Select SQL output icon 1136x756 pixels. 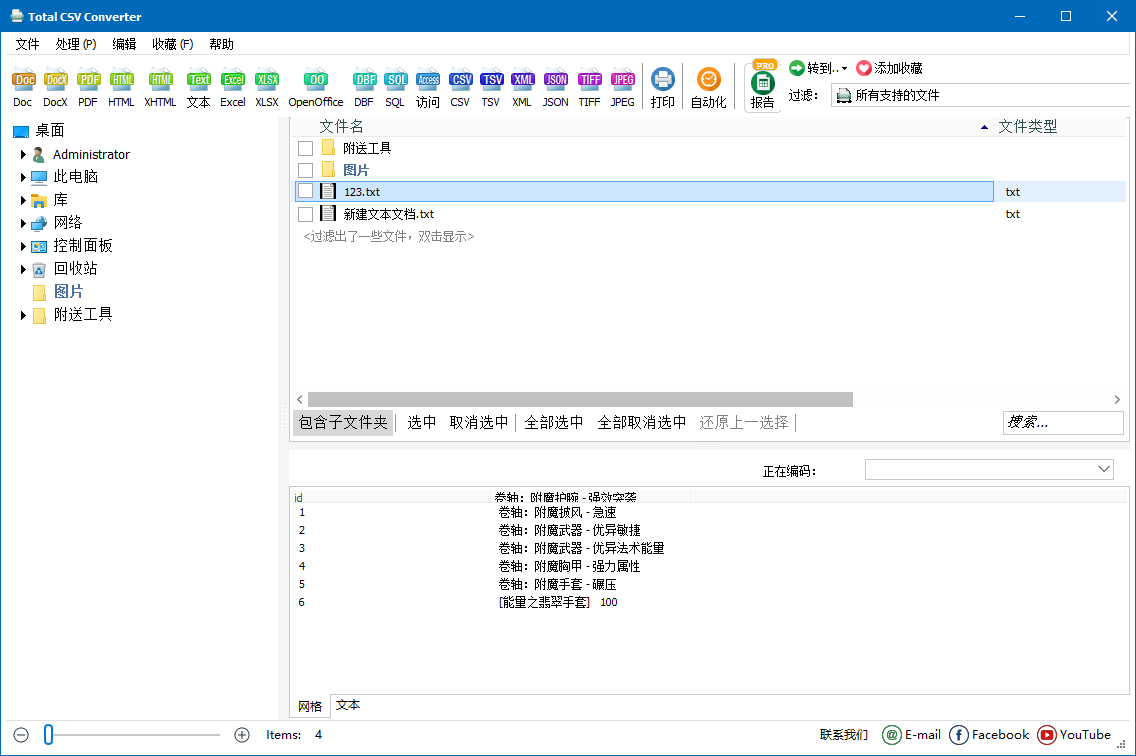[x=396, y=88]
